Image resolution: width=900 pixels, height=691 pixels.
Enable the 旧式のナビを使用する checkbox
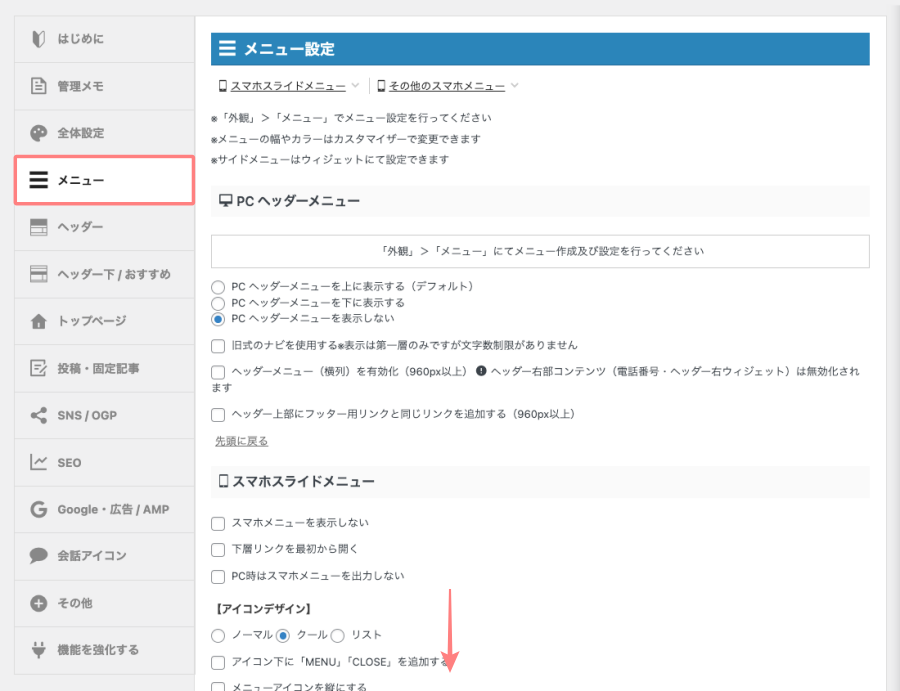coord(217,346)
